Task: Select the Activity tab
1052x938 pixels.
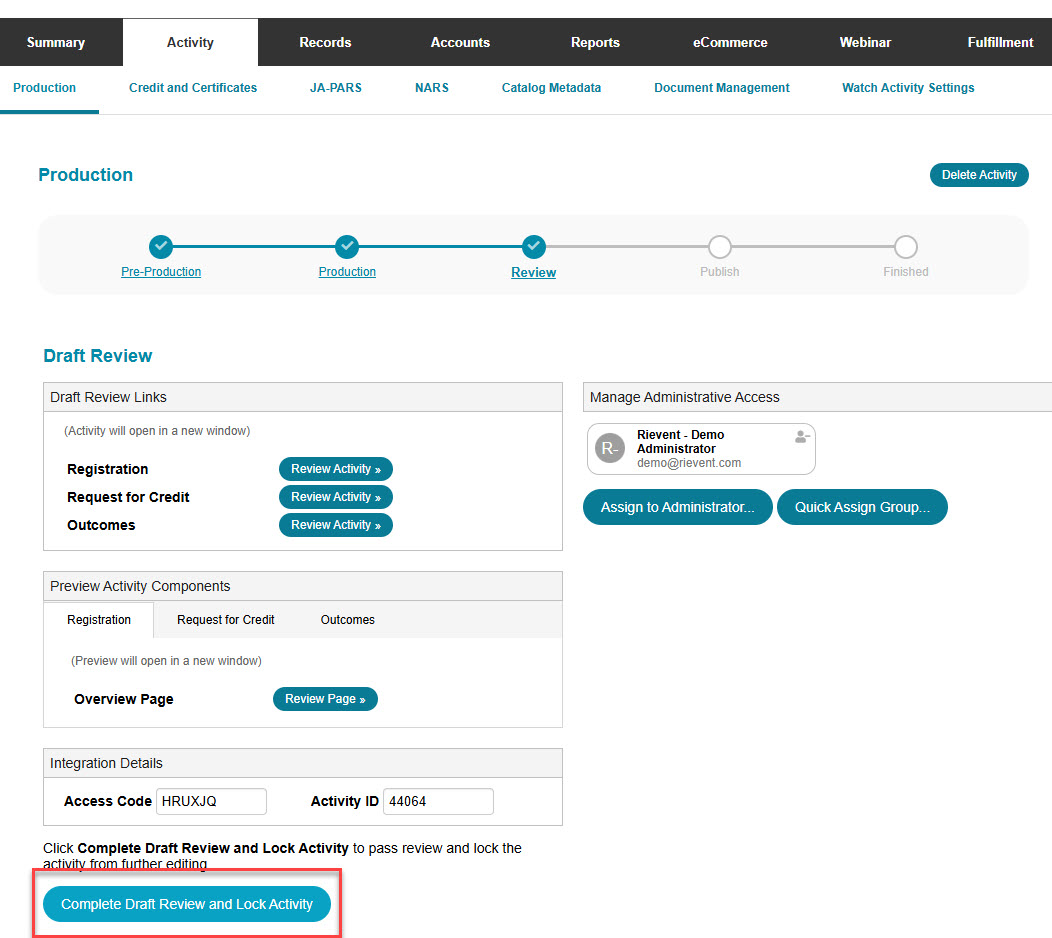Action: pyautogui.click(x=191, y=42)
